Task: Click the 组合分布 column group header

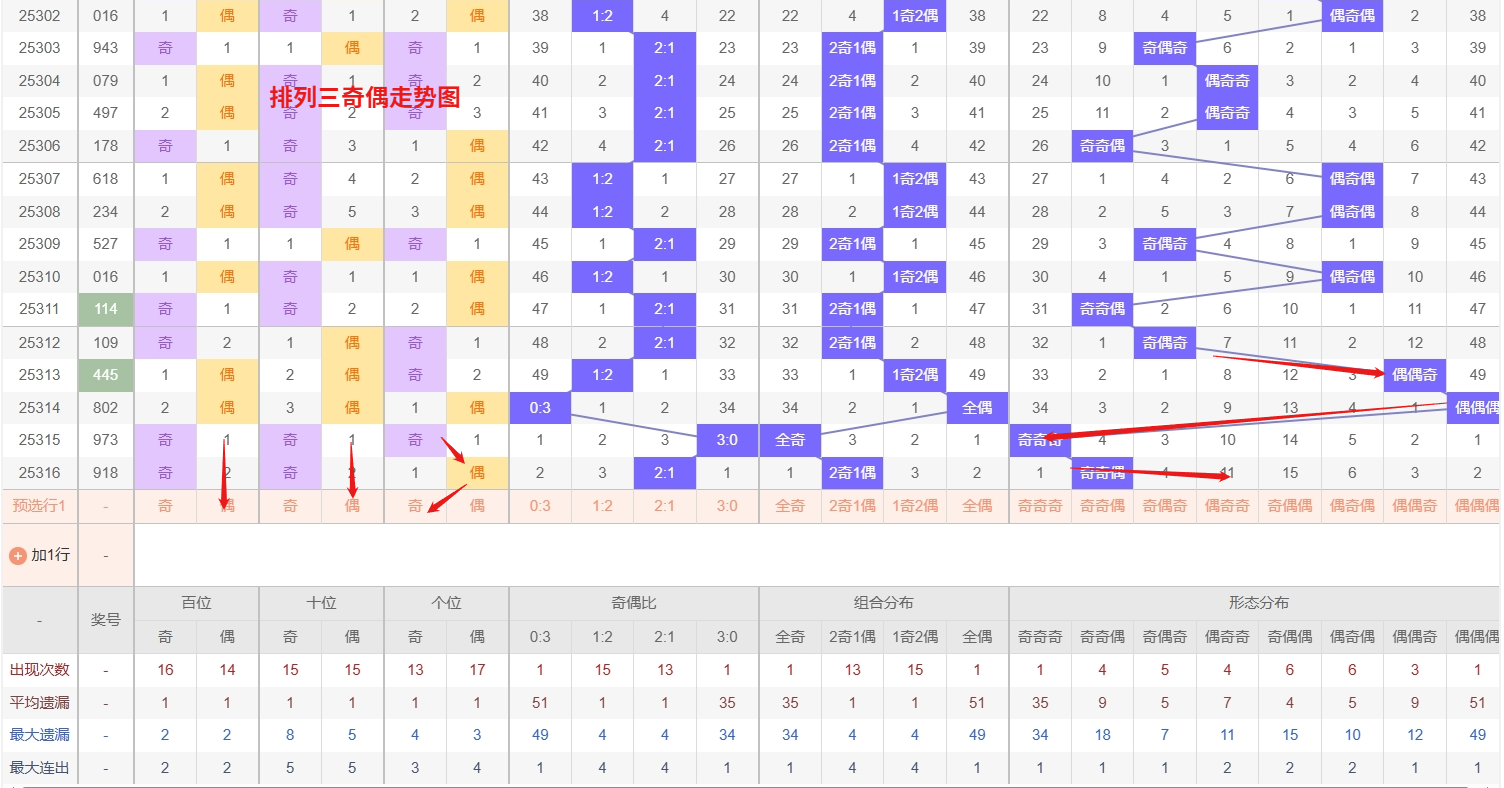Action: point(883,603)
